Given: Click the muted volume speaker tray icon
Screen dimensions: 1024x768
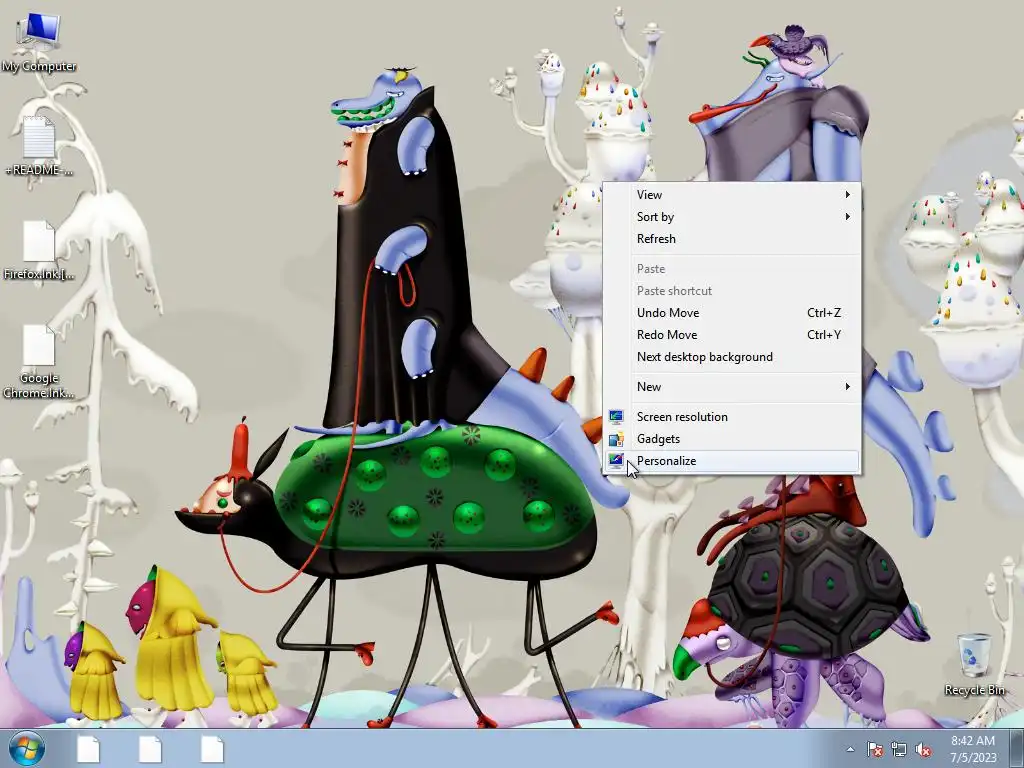Looking at the screenshot, I should pos(923,750).
